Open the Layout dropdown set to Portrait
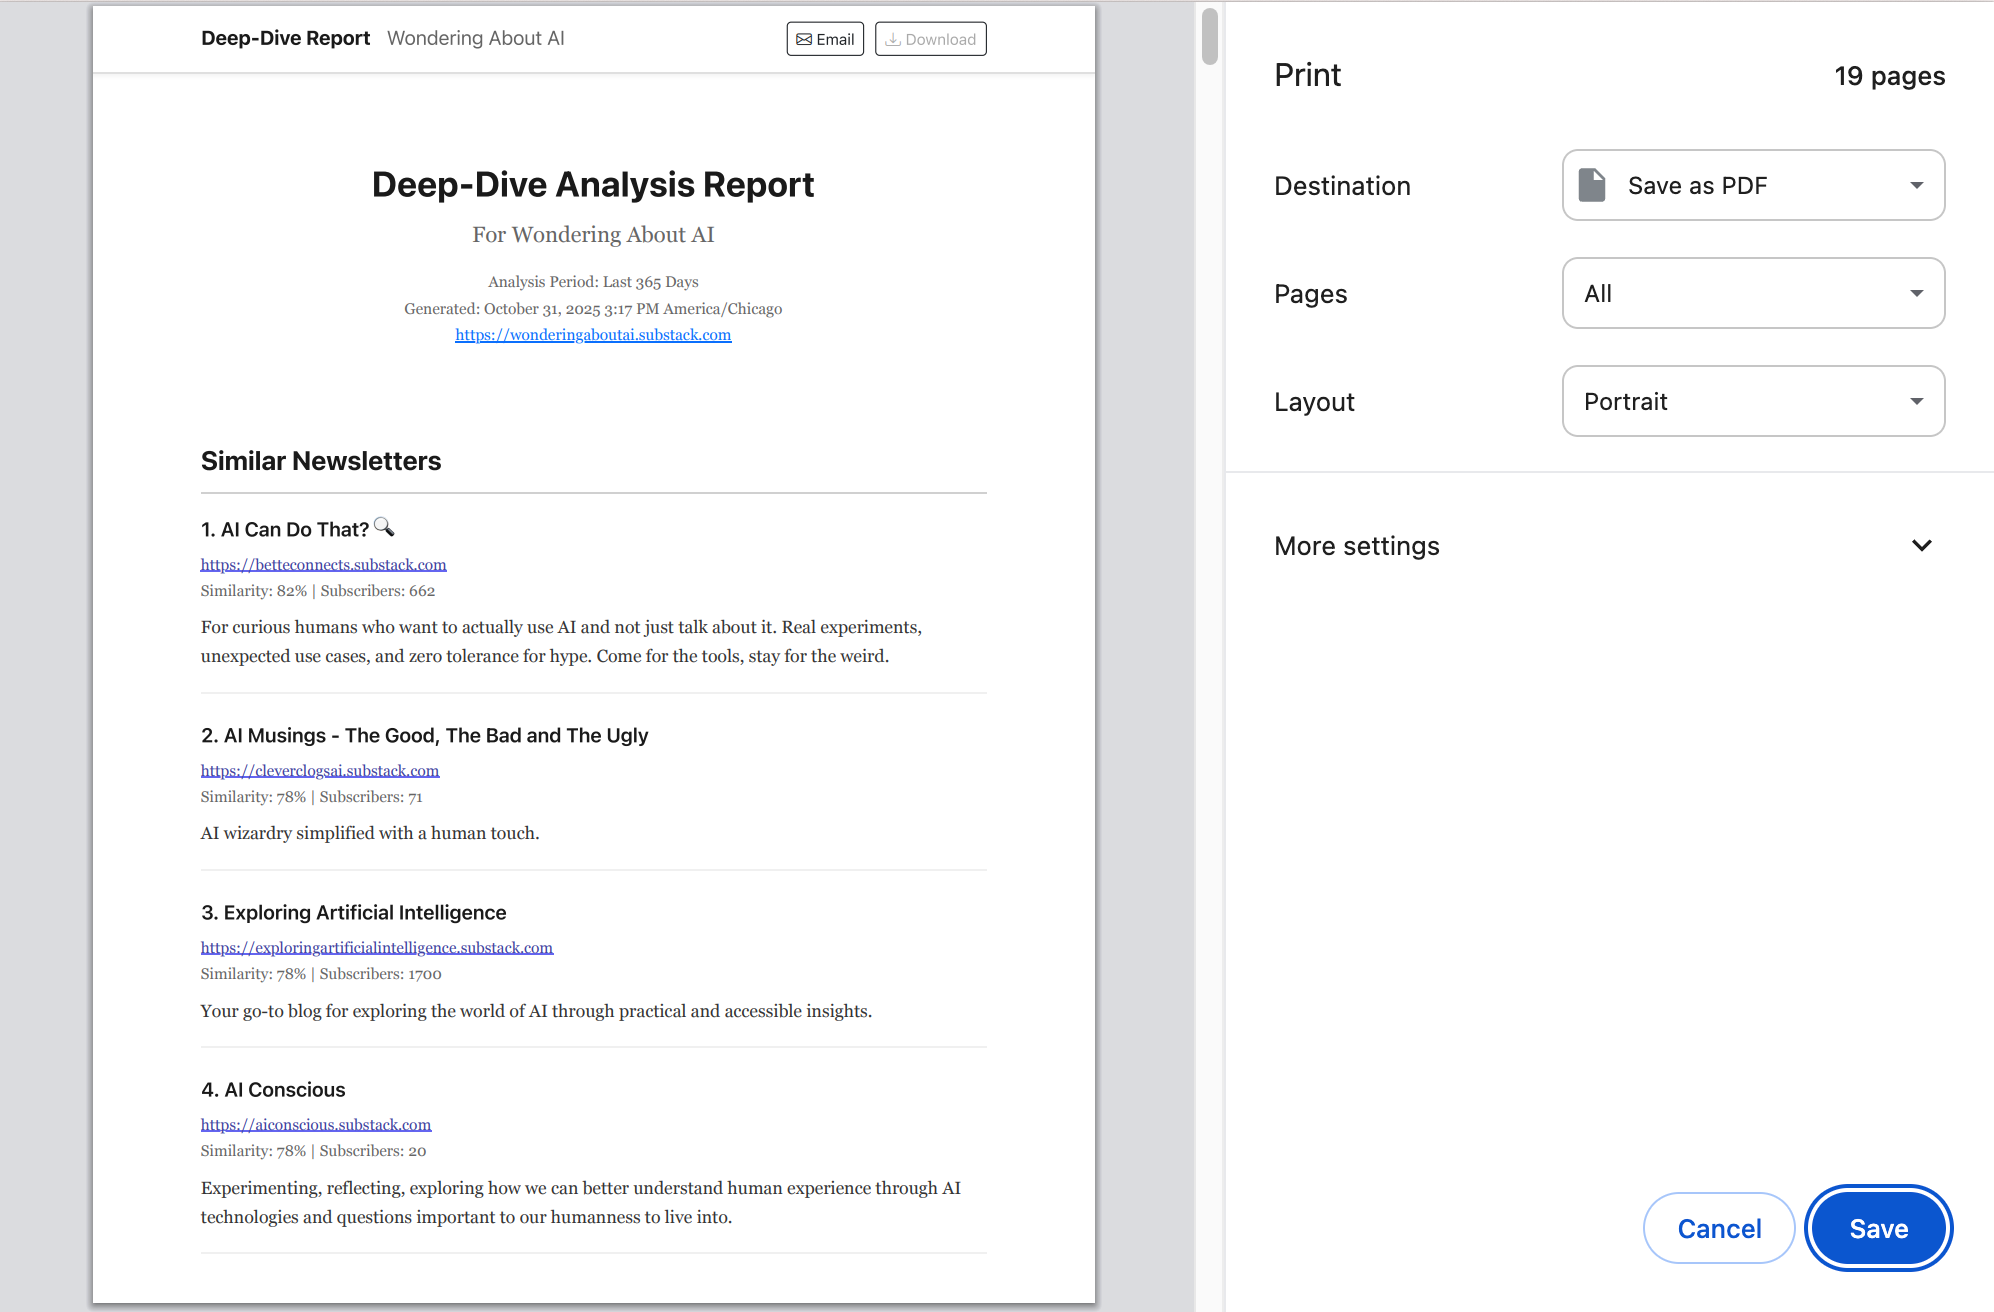Screen dimensions: 1994x1312 pyautogui.click(x=1753, y=401)
